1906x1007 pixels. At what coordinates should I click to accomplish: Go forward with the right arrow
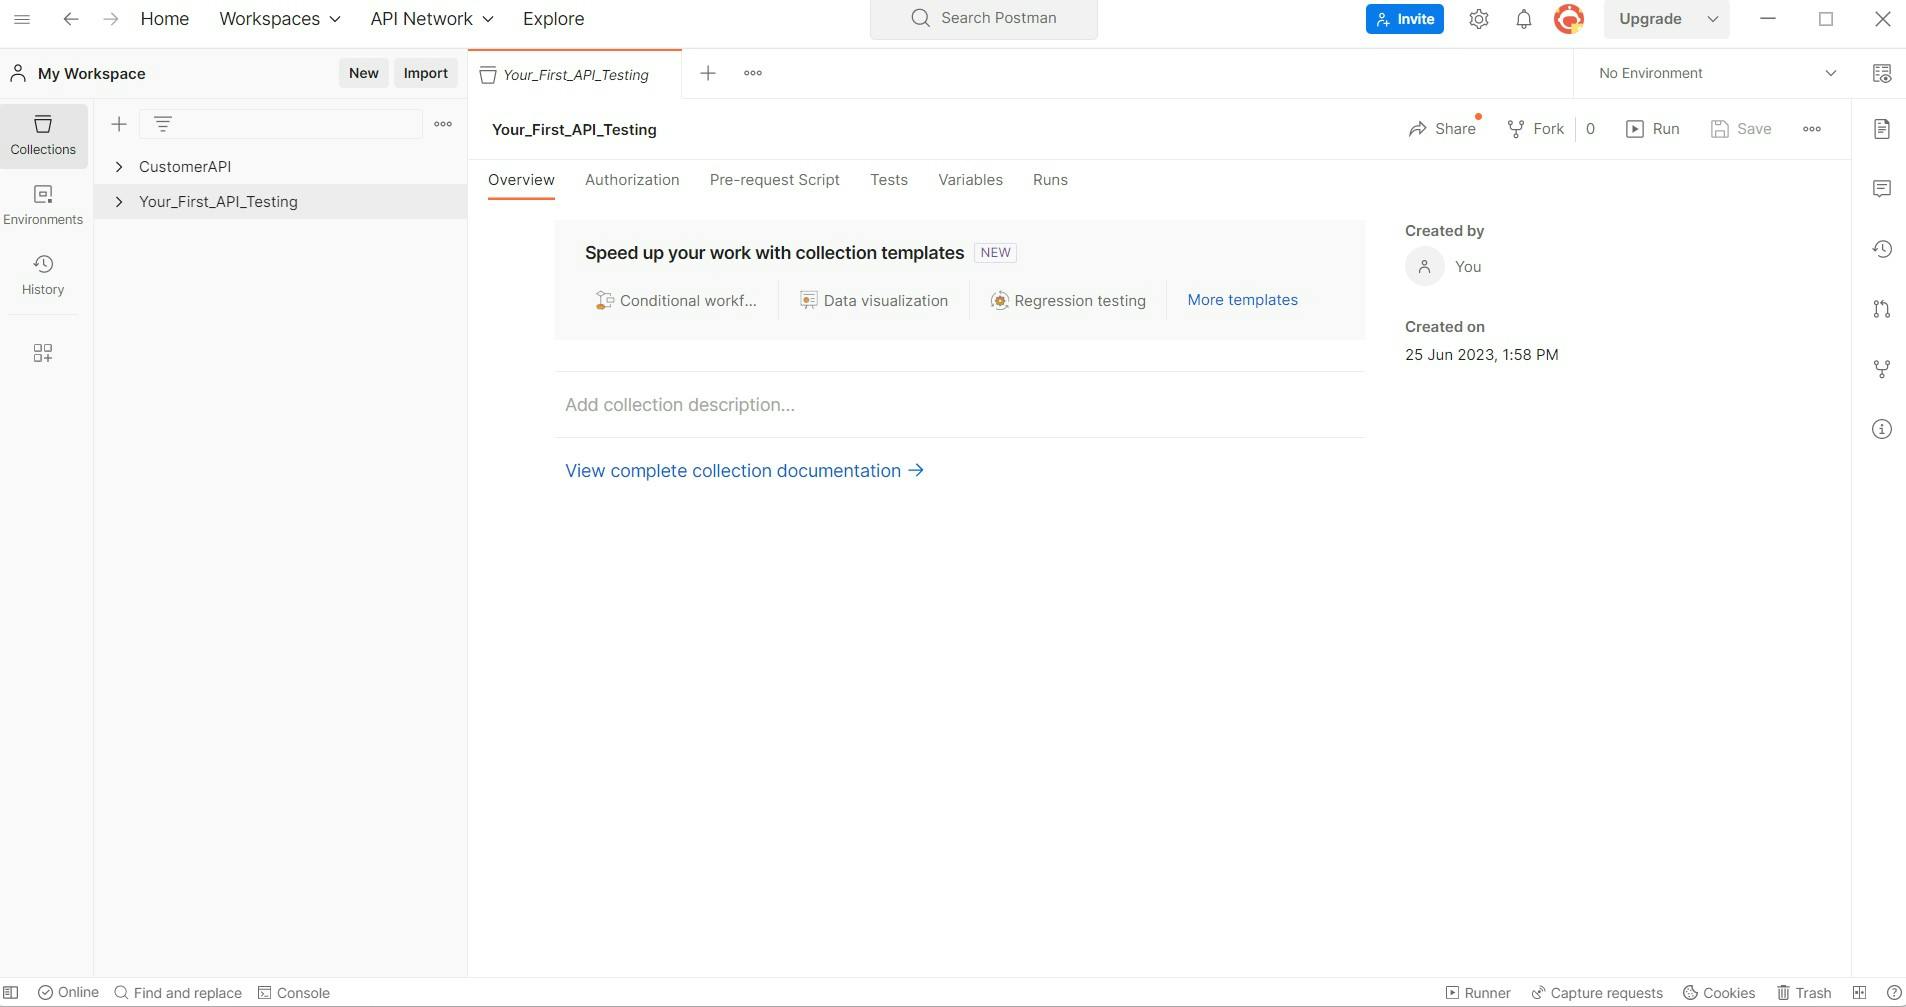[x=111, y=19]
